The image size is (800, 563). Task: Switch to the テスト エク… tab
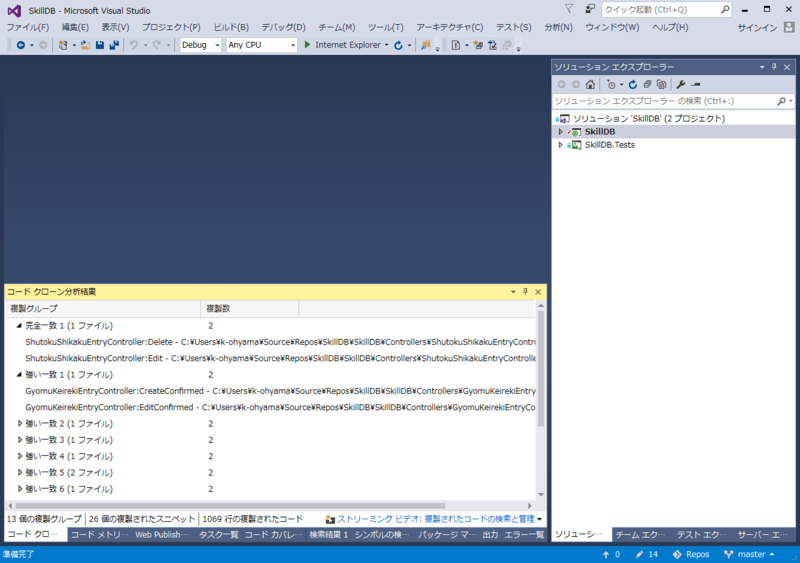702,534
